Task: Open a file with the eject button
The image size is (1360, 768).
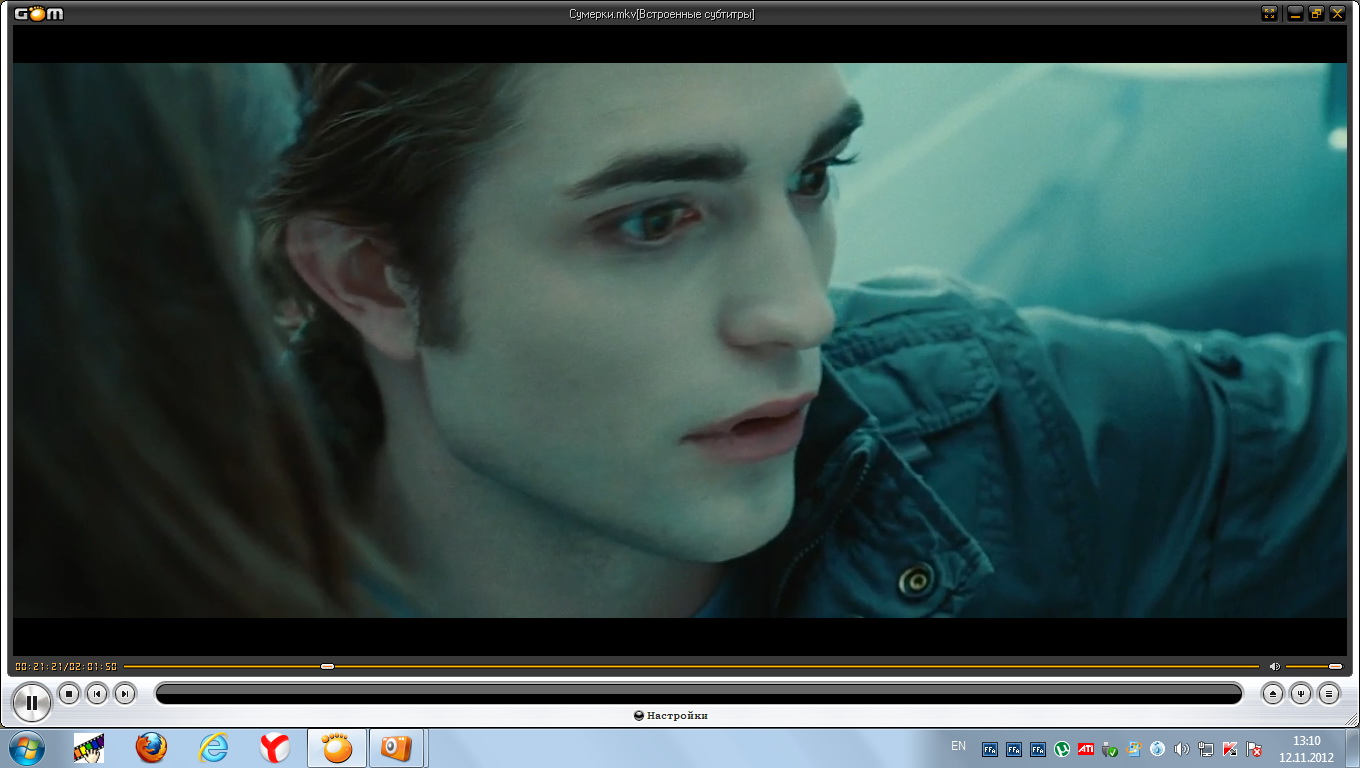Action: coord(1273,693)
